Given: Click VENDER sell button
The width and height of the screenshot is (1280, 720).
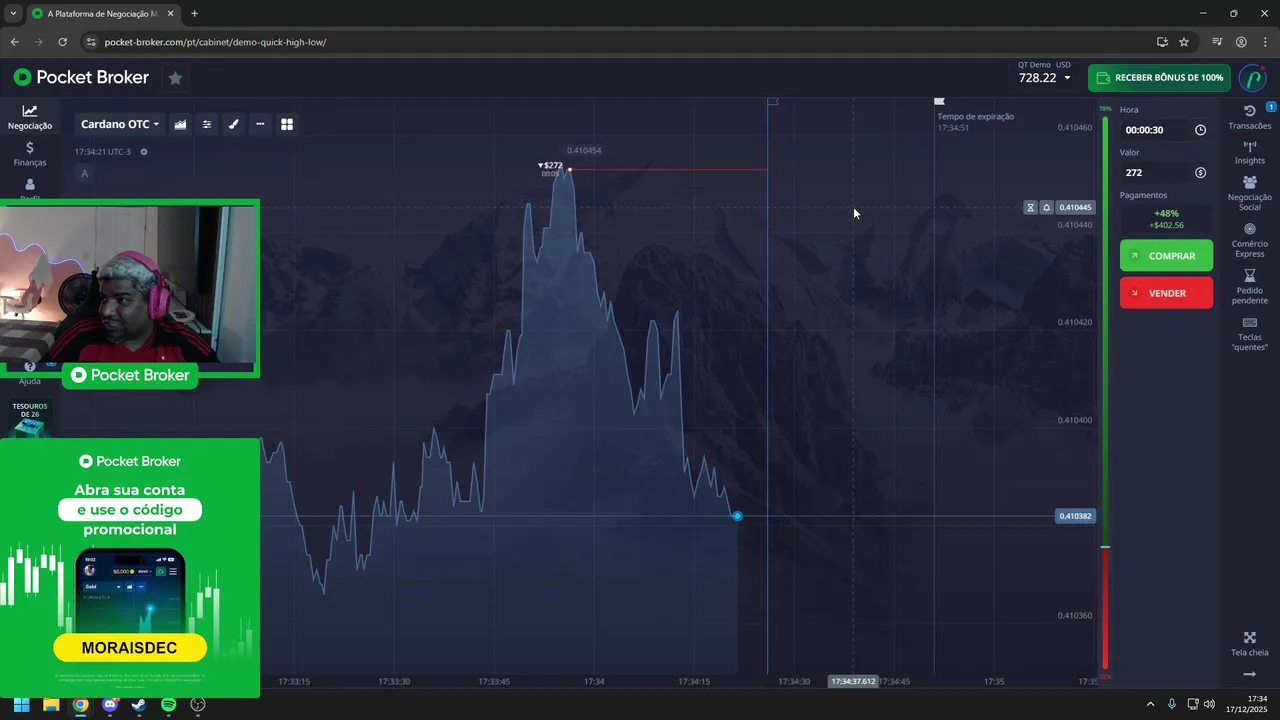Looking at the screenshot, I should (x=1166, y=293).
